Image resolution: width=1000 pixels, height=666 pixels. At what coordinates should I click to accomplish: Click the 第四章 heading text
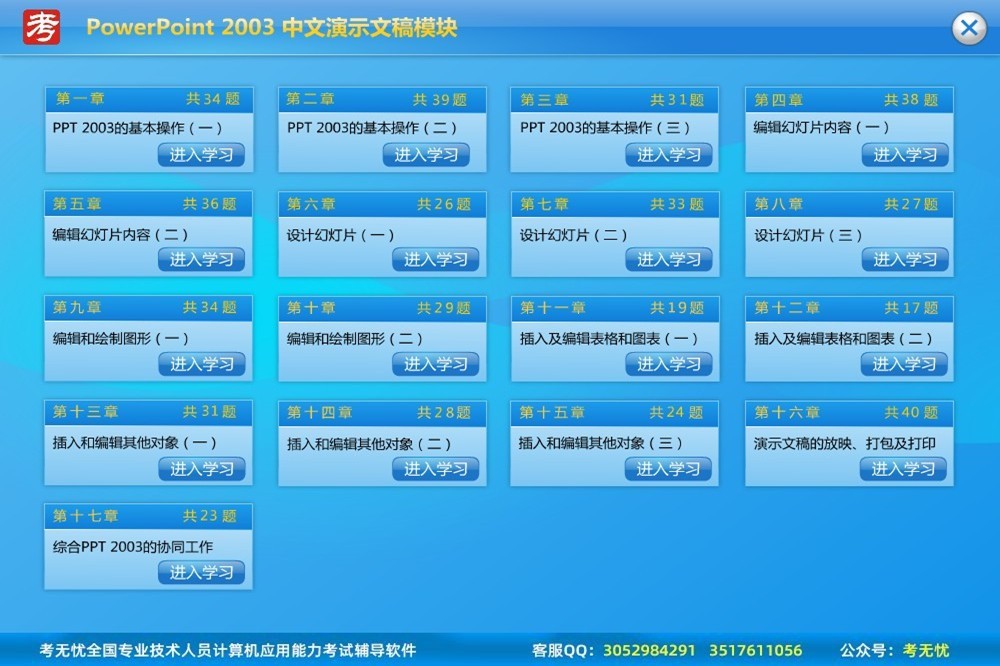(779, 100)
